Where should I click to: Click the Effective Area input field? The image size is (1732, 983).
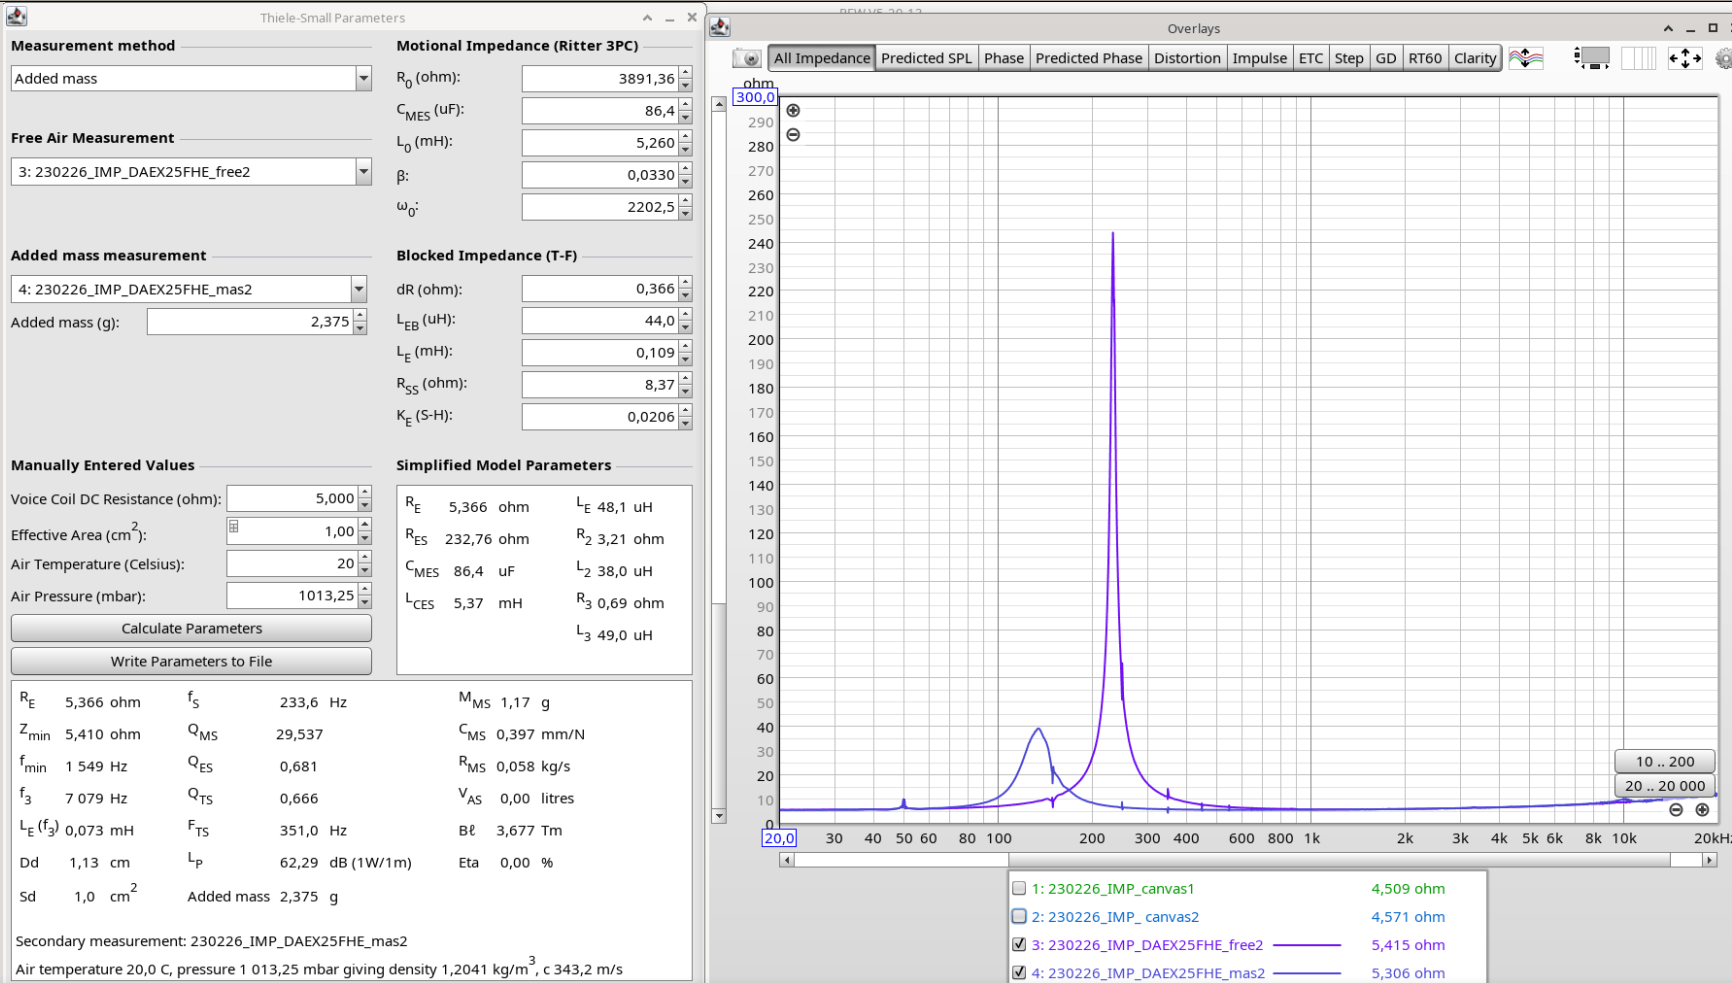tap(292, 531)
